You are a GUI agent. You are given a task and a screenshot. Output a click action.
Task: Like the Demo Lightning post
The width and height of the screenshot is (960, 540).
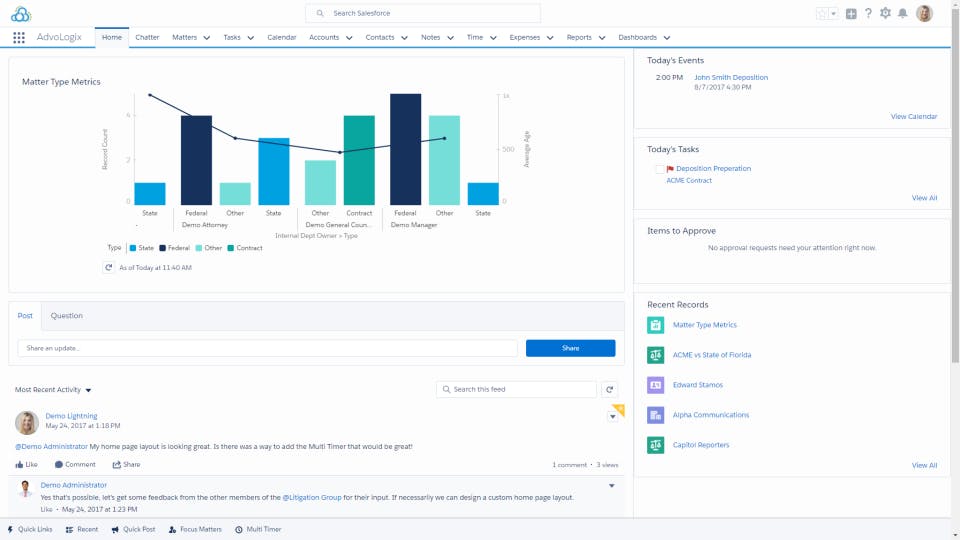tap(26, 465)
